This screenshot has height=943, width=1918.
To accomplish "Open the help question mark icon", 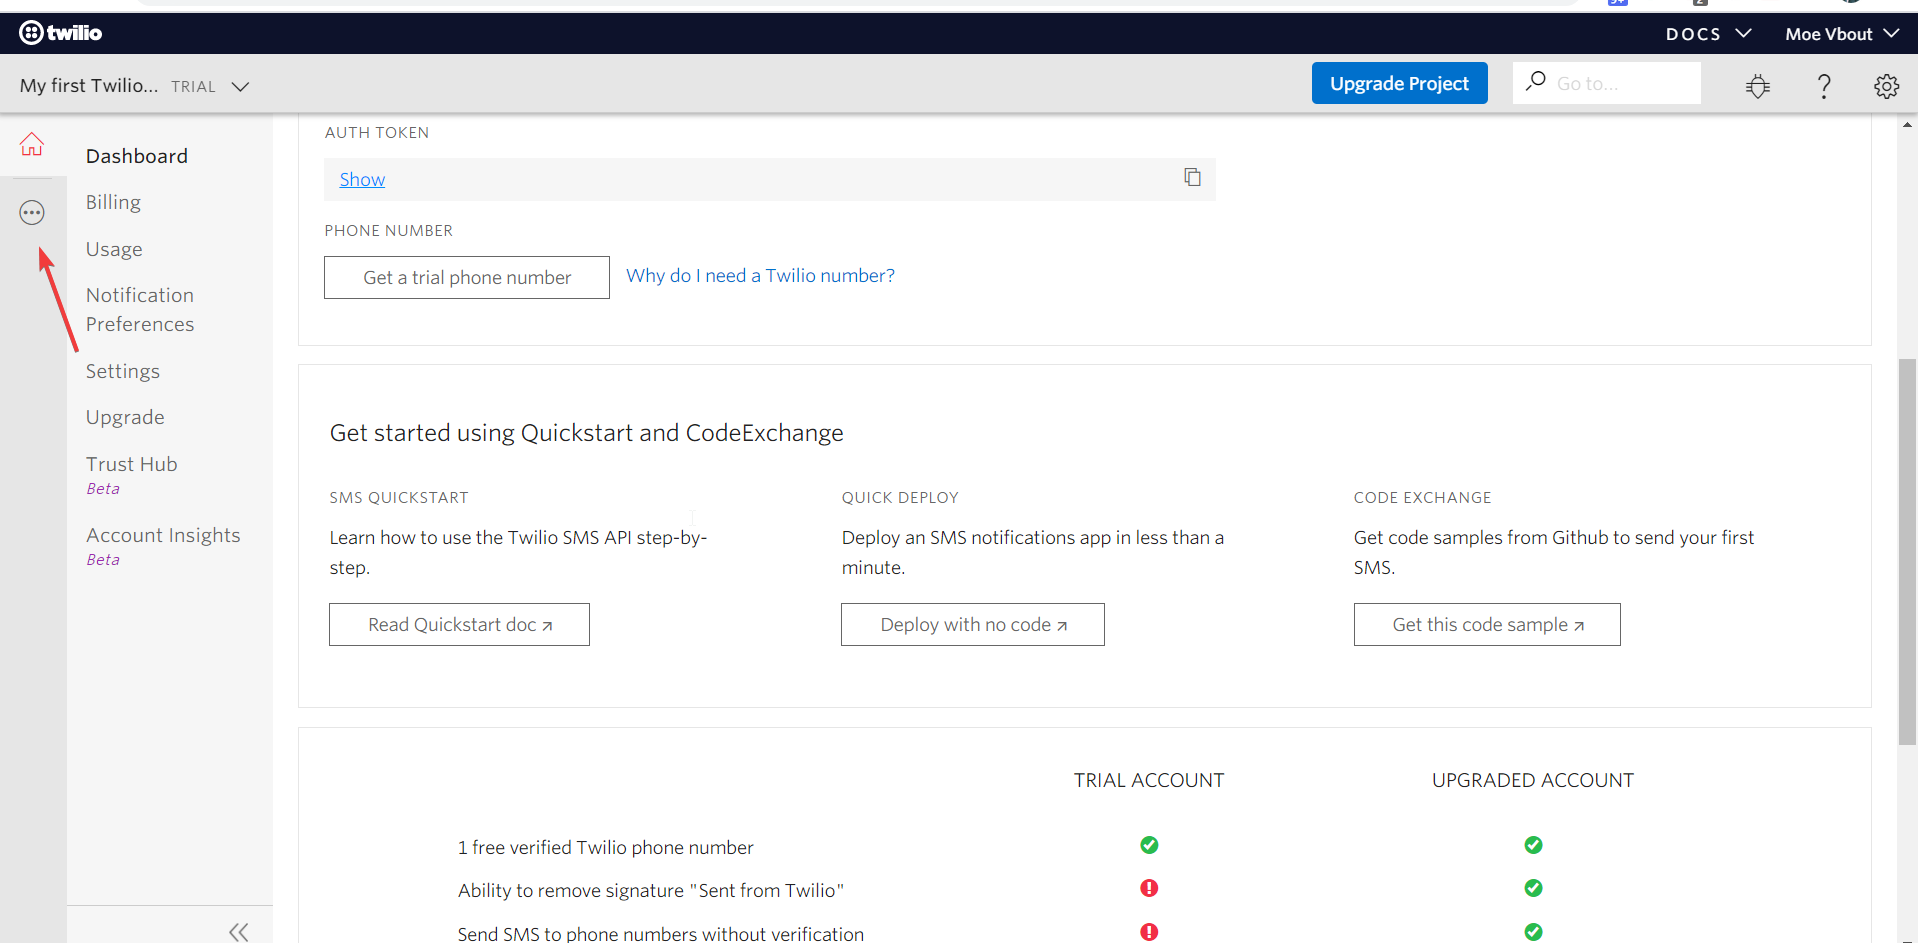I will click(x=1824, y=86).
